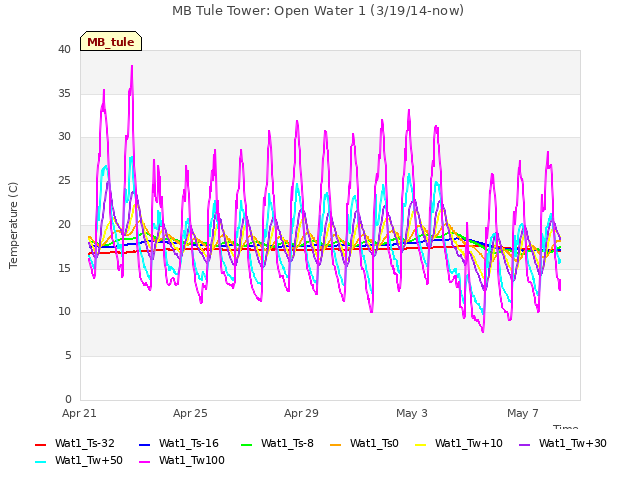
Task: Click the 30 y-axis tick label
Action: pos(64,137)
